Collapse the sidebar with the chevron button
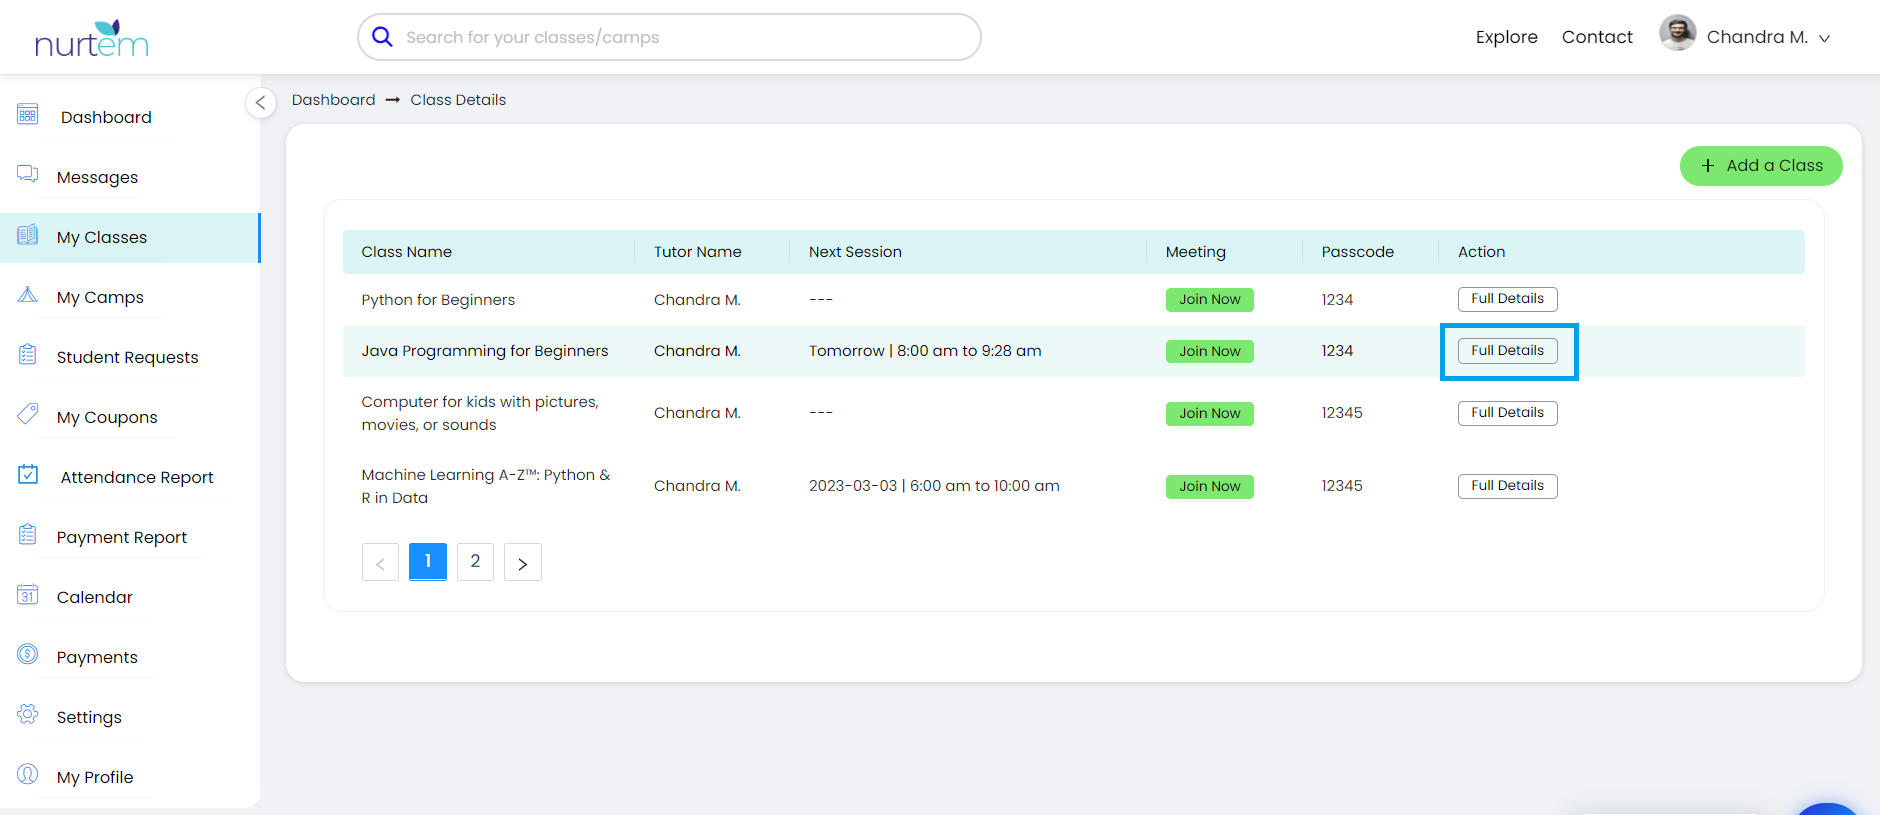This screenshot has height=815, width=1880. pyautogui.click(x=260, y=102)
